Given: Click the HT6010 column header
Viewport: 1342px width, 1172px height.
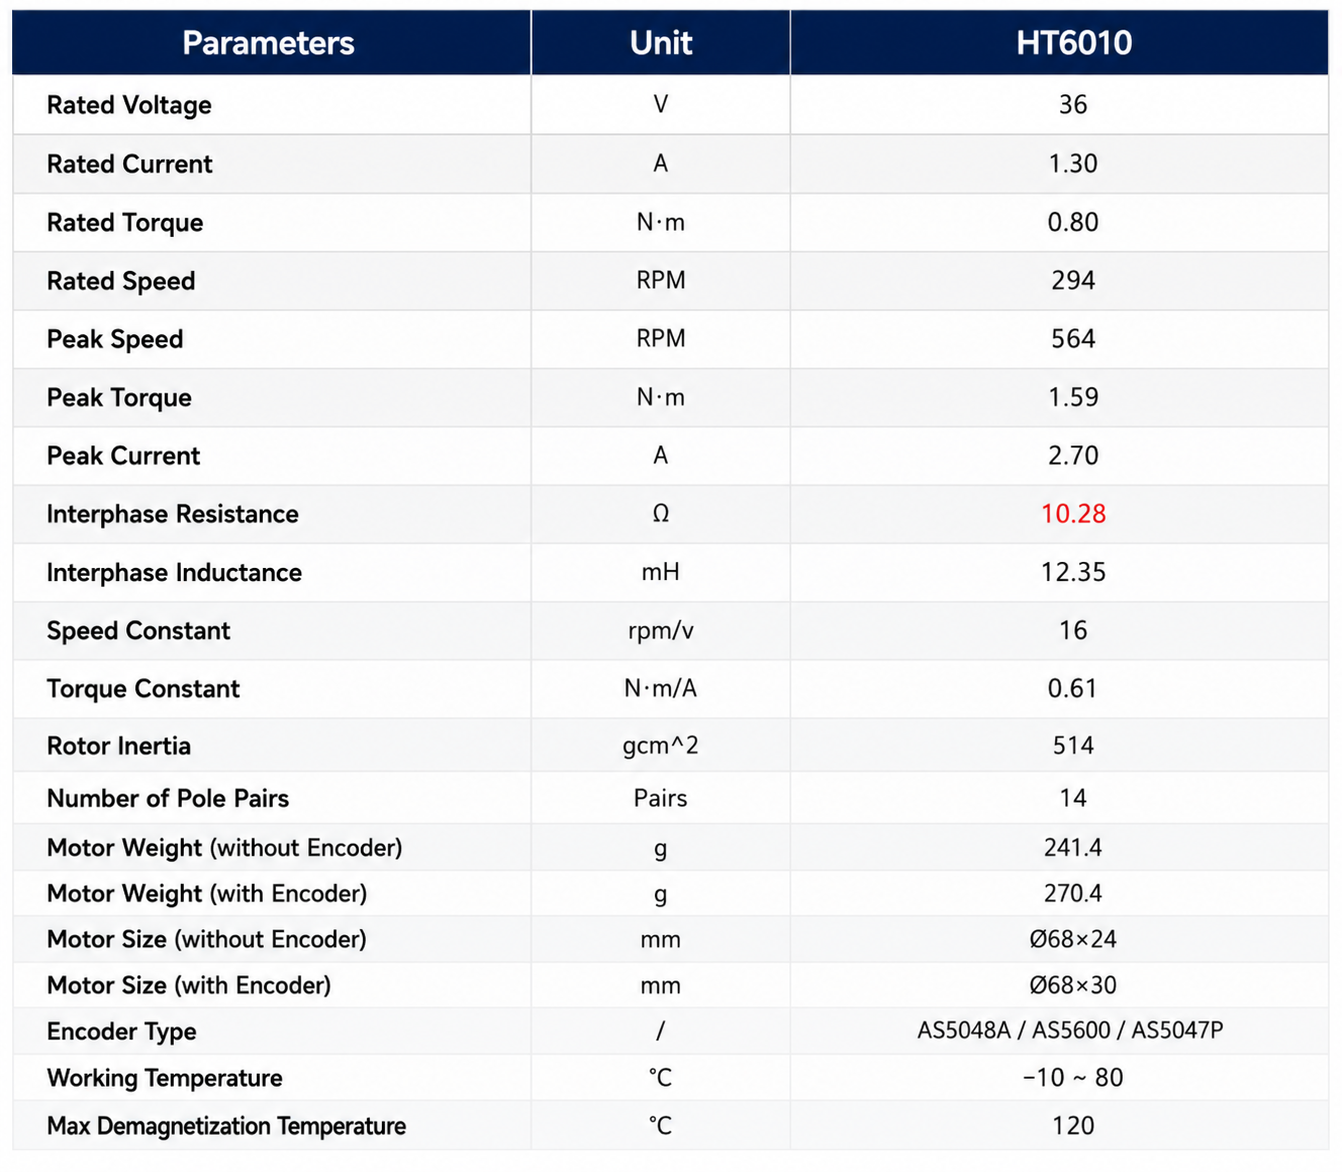Looking at the screenshot, I should (1073, 43).
